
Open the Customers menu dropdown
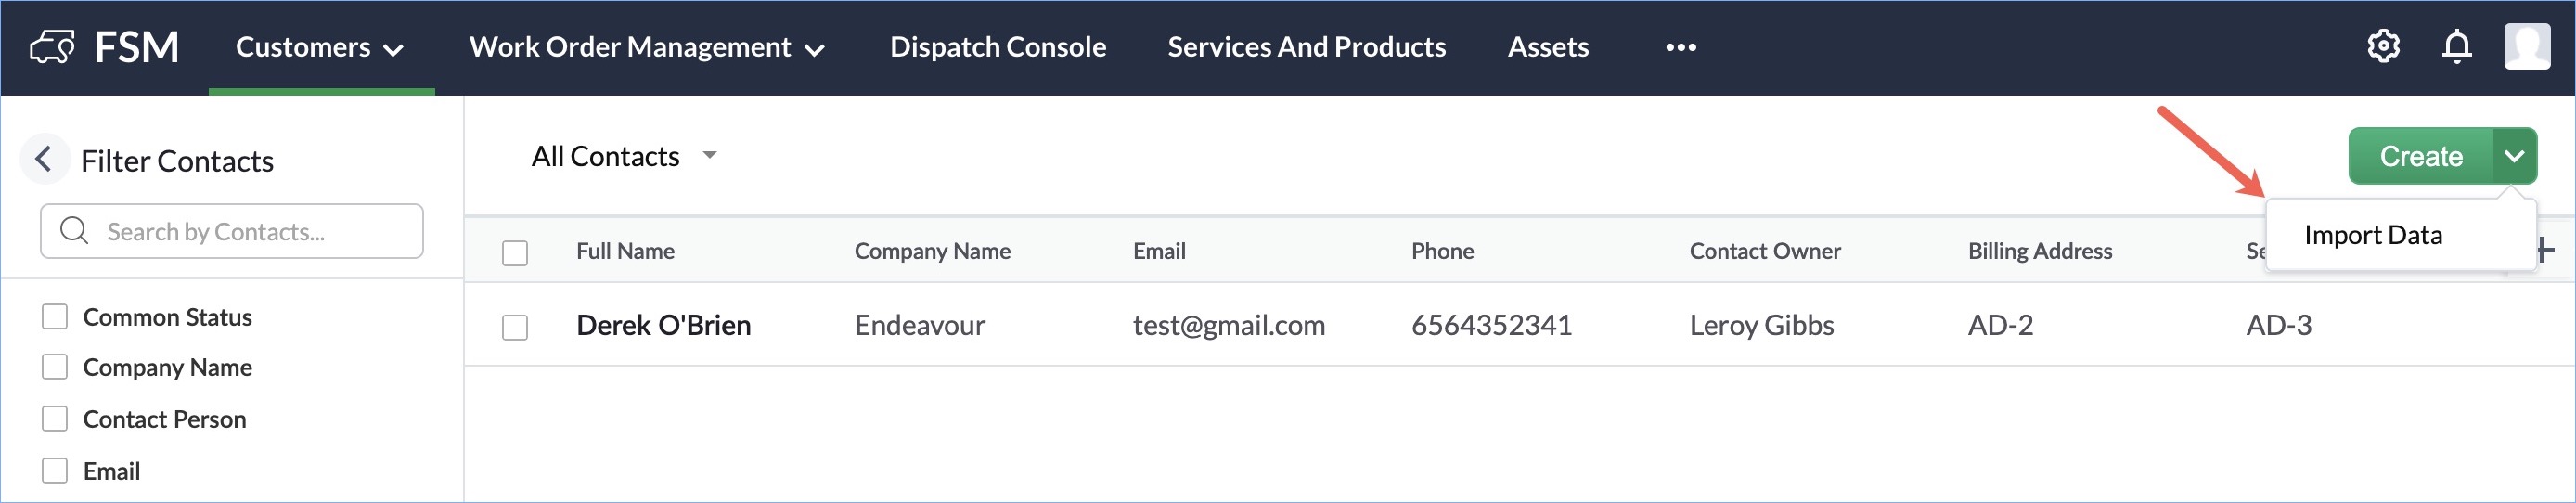click(320, 47)
